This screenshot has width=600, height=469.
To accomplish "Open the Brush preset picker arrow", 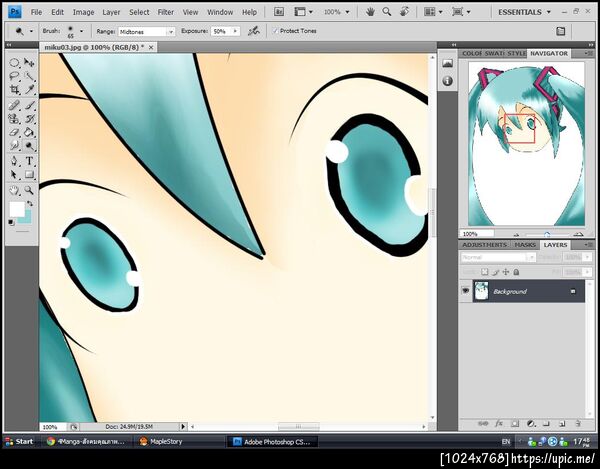I will [x=81, y=31].
